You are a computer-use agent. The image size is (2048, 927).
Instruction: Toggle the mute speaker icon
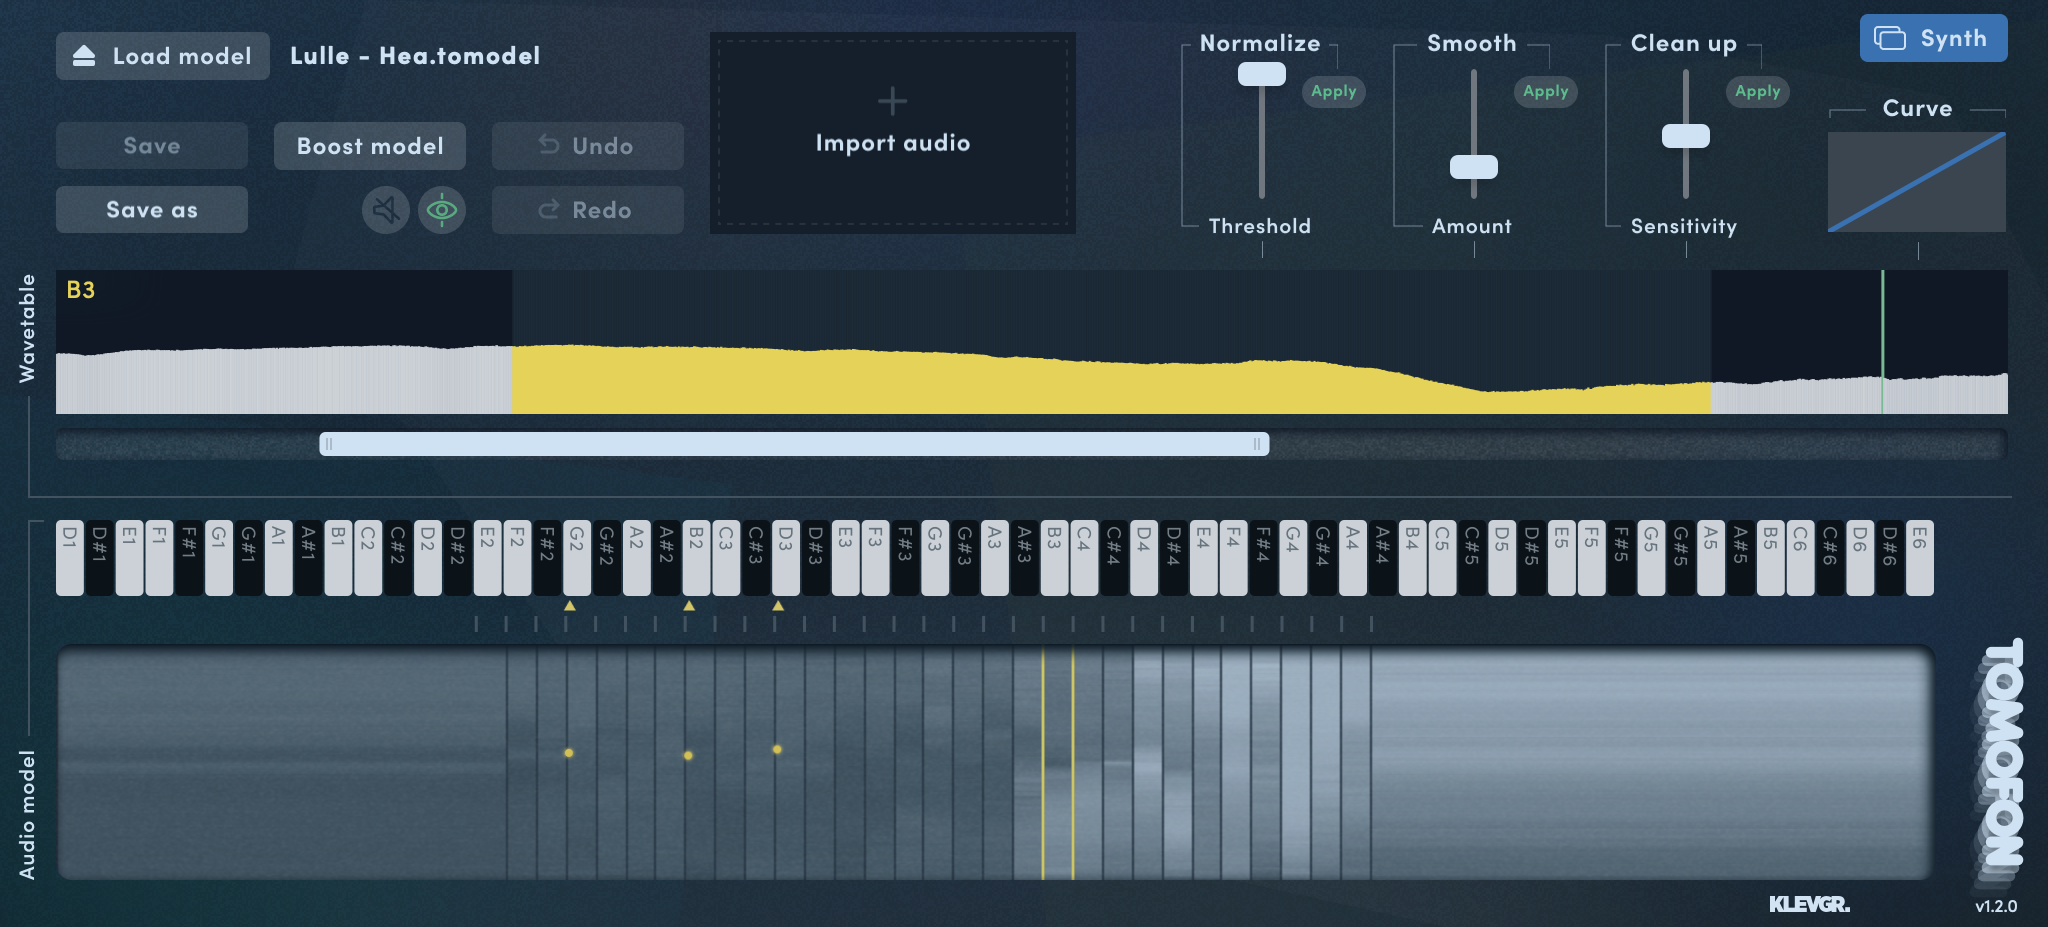385,210
